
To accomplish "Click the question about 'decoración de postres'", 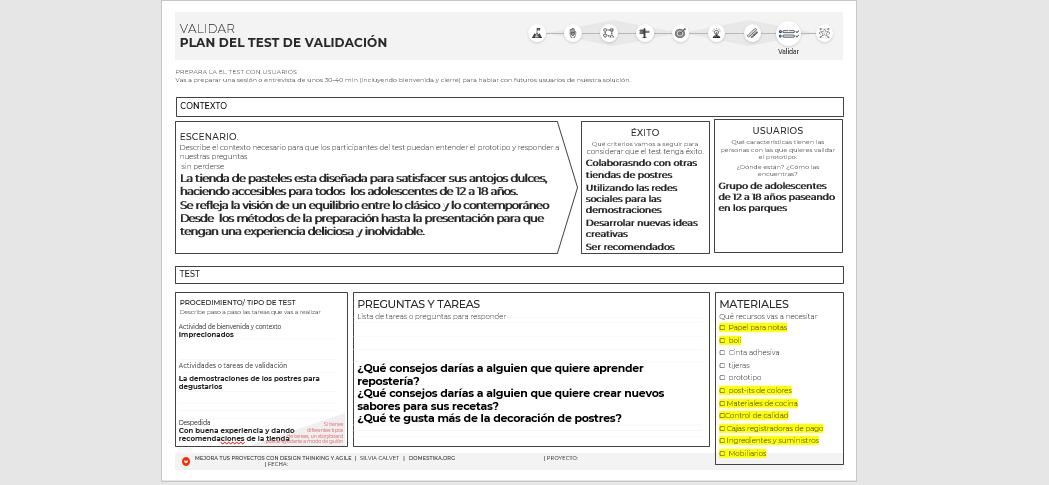I will click(x=489, y=419).
